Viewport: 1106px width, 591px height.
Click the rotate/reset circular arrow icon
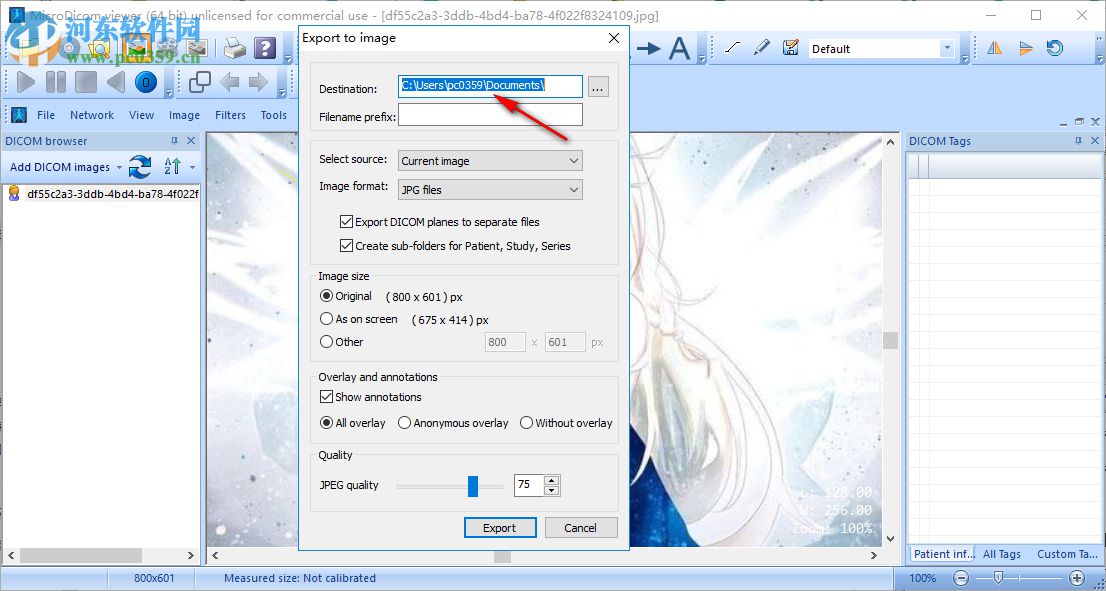coord(1055,48)
